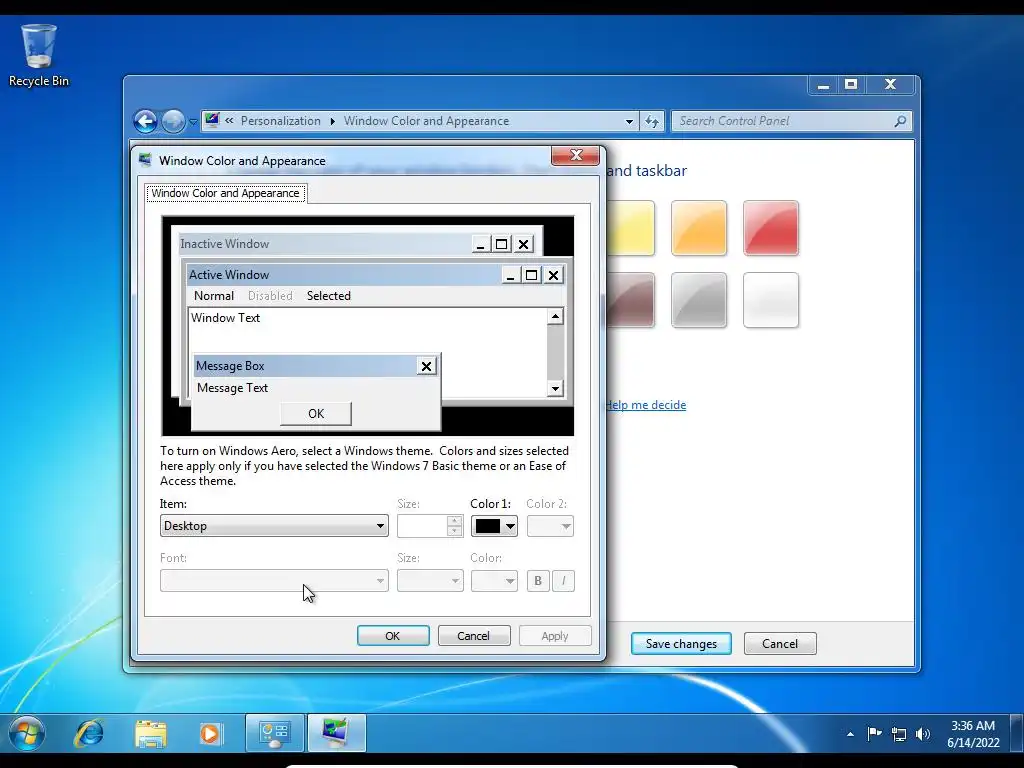Click Window Color and Appearance breadcrumb

(426, 121)
